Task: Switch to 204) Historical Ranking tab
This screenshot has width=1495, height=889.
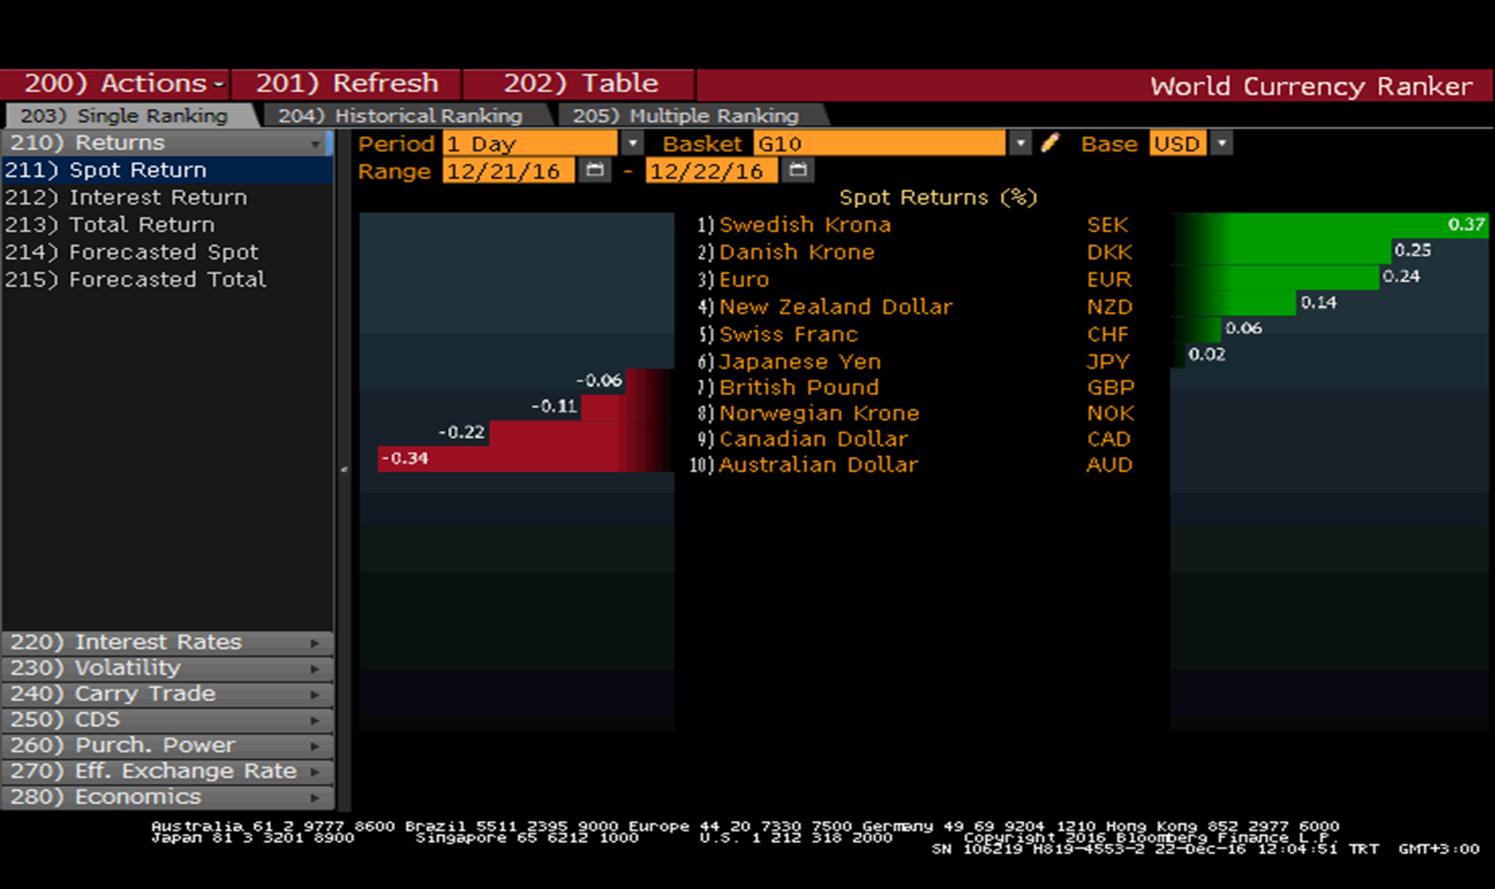Action: (401, 116)
